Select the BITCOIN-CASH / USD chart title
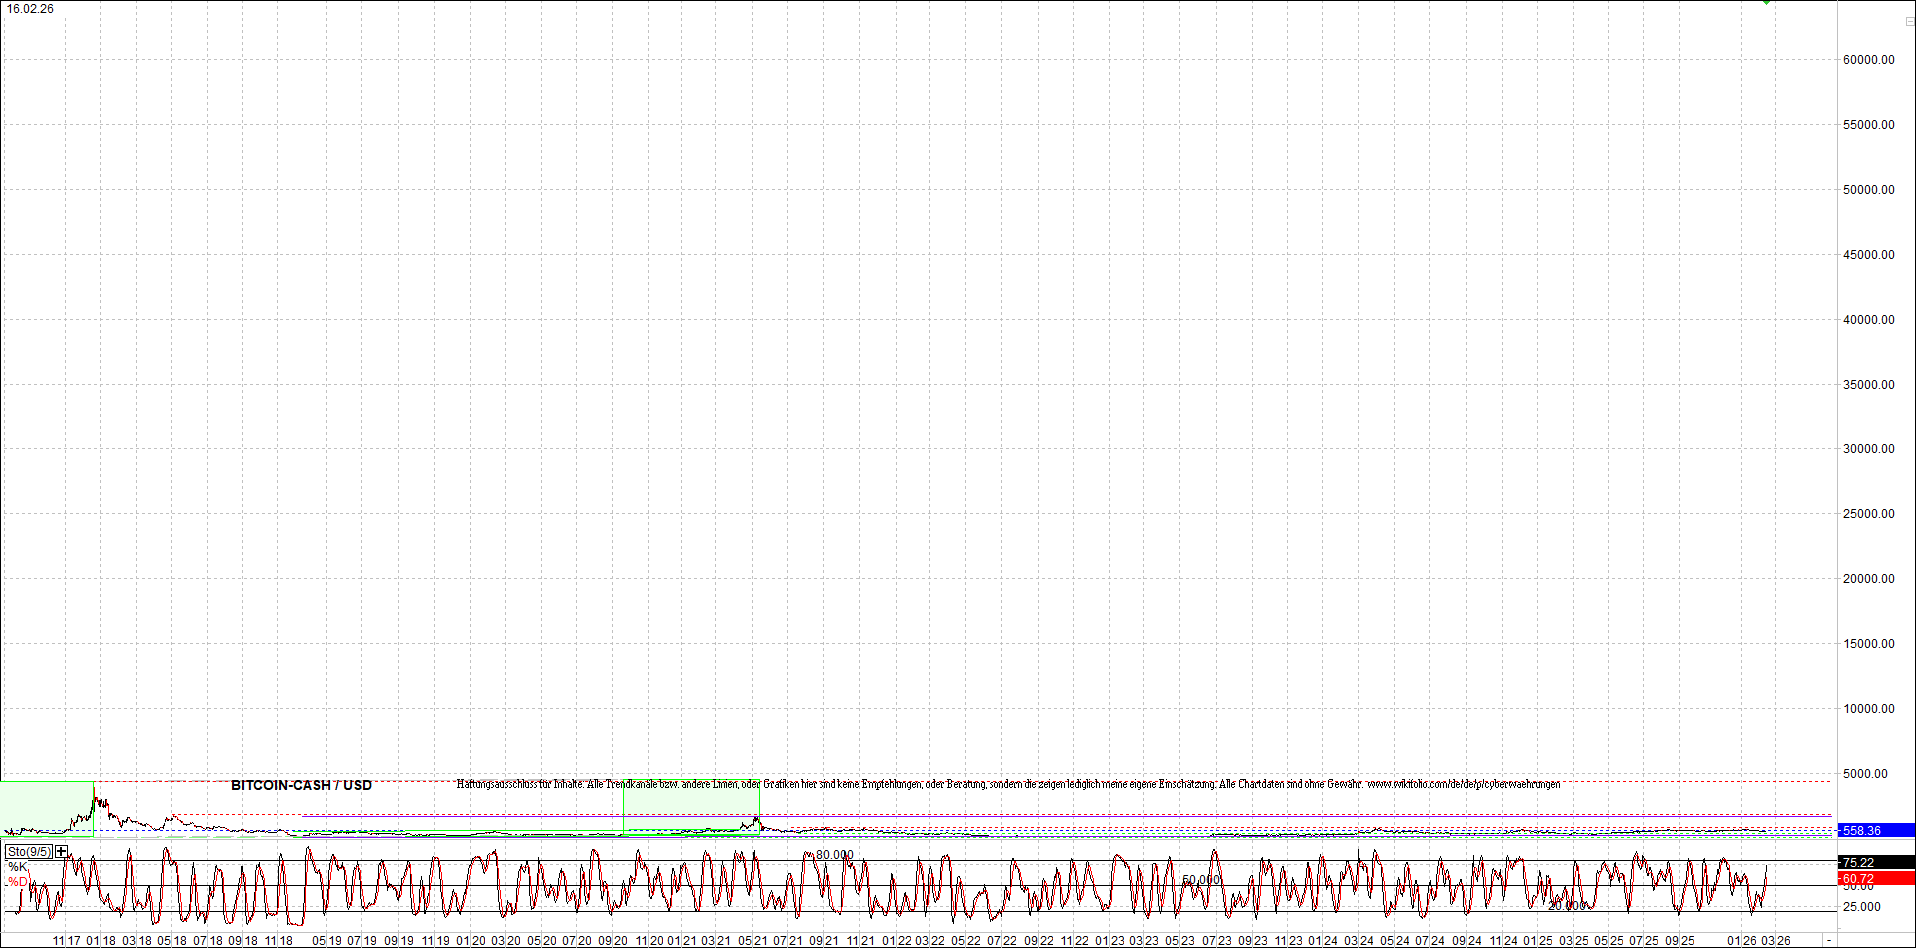Image resolution: width=1916 pixels, height=948 pixels. click(x=301, y=785)
